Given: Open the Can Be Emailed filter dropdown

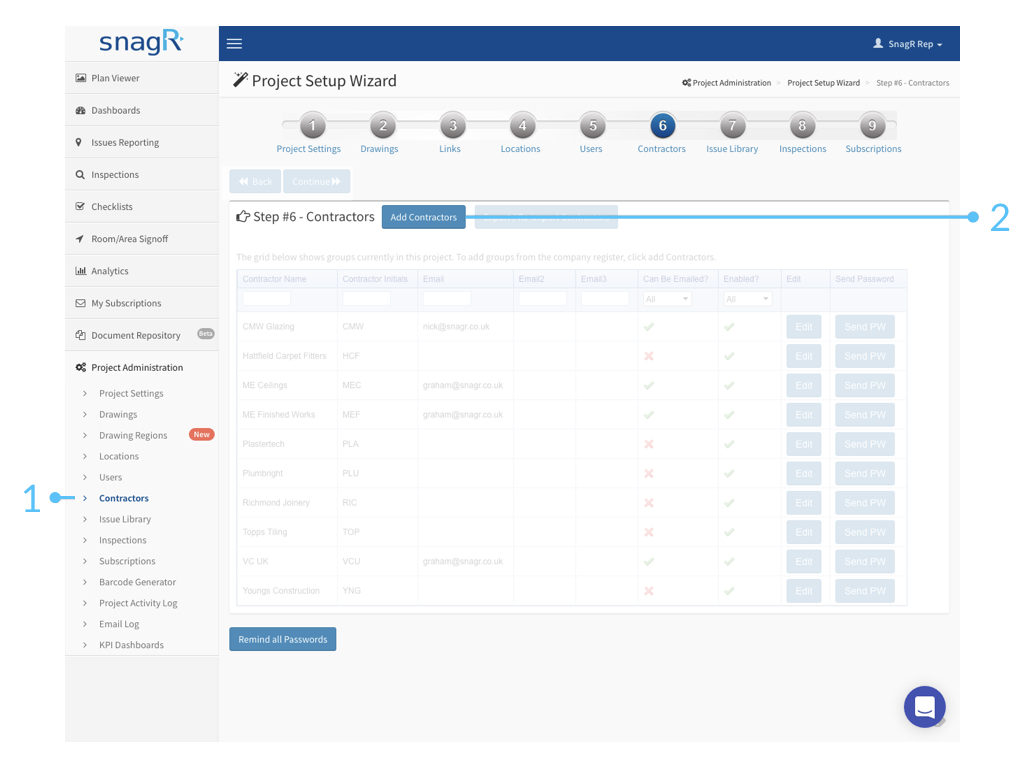Looking at the screenshot, I should 667,299.
